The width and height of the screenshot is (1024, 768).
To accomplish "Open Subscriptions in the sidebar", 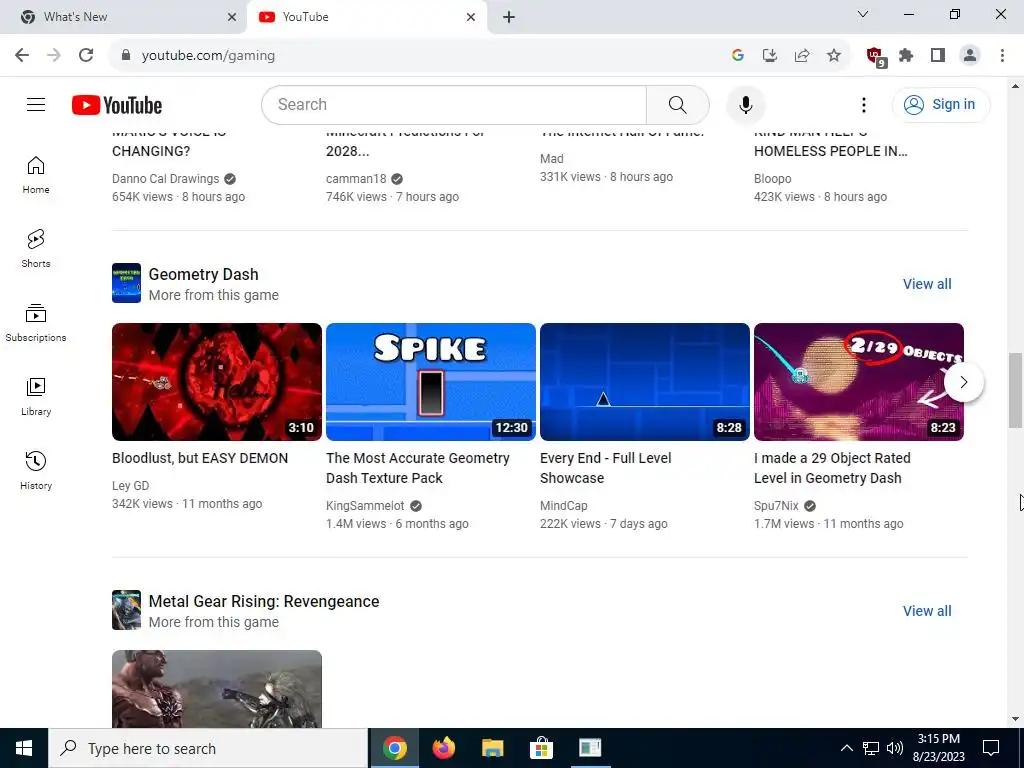I will pyautogui.click(x=36, y=323).
